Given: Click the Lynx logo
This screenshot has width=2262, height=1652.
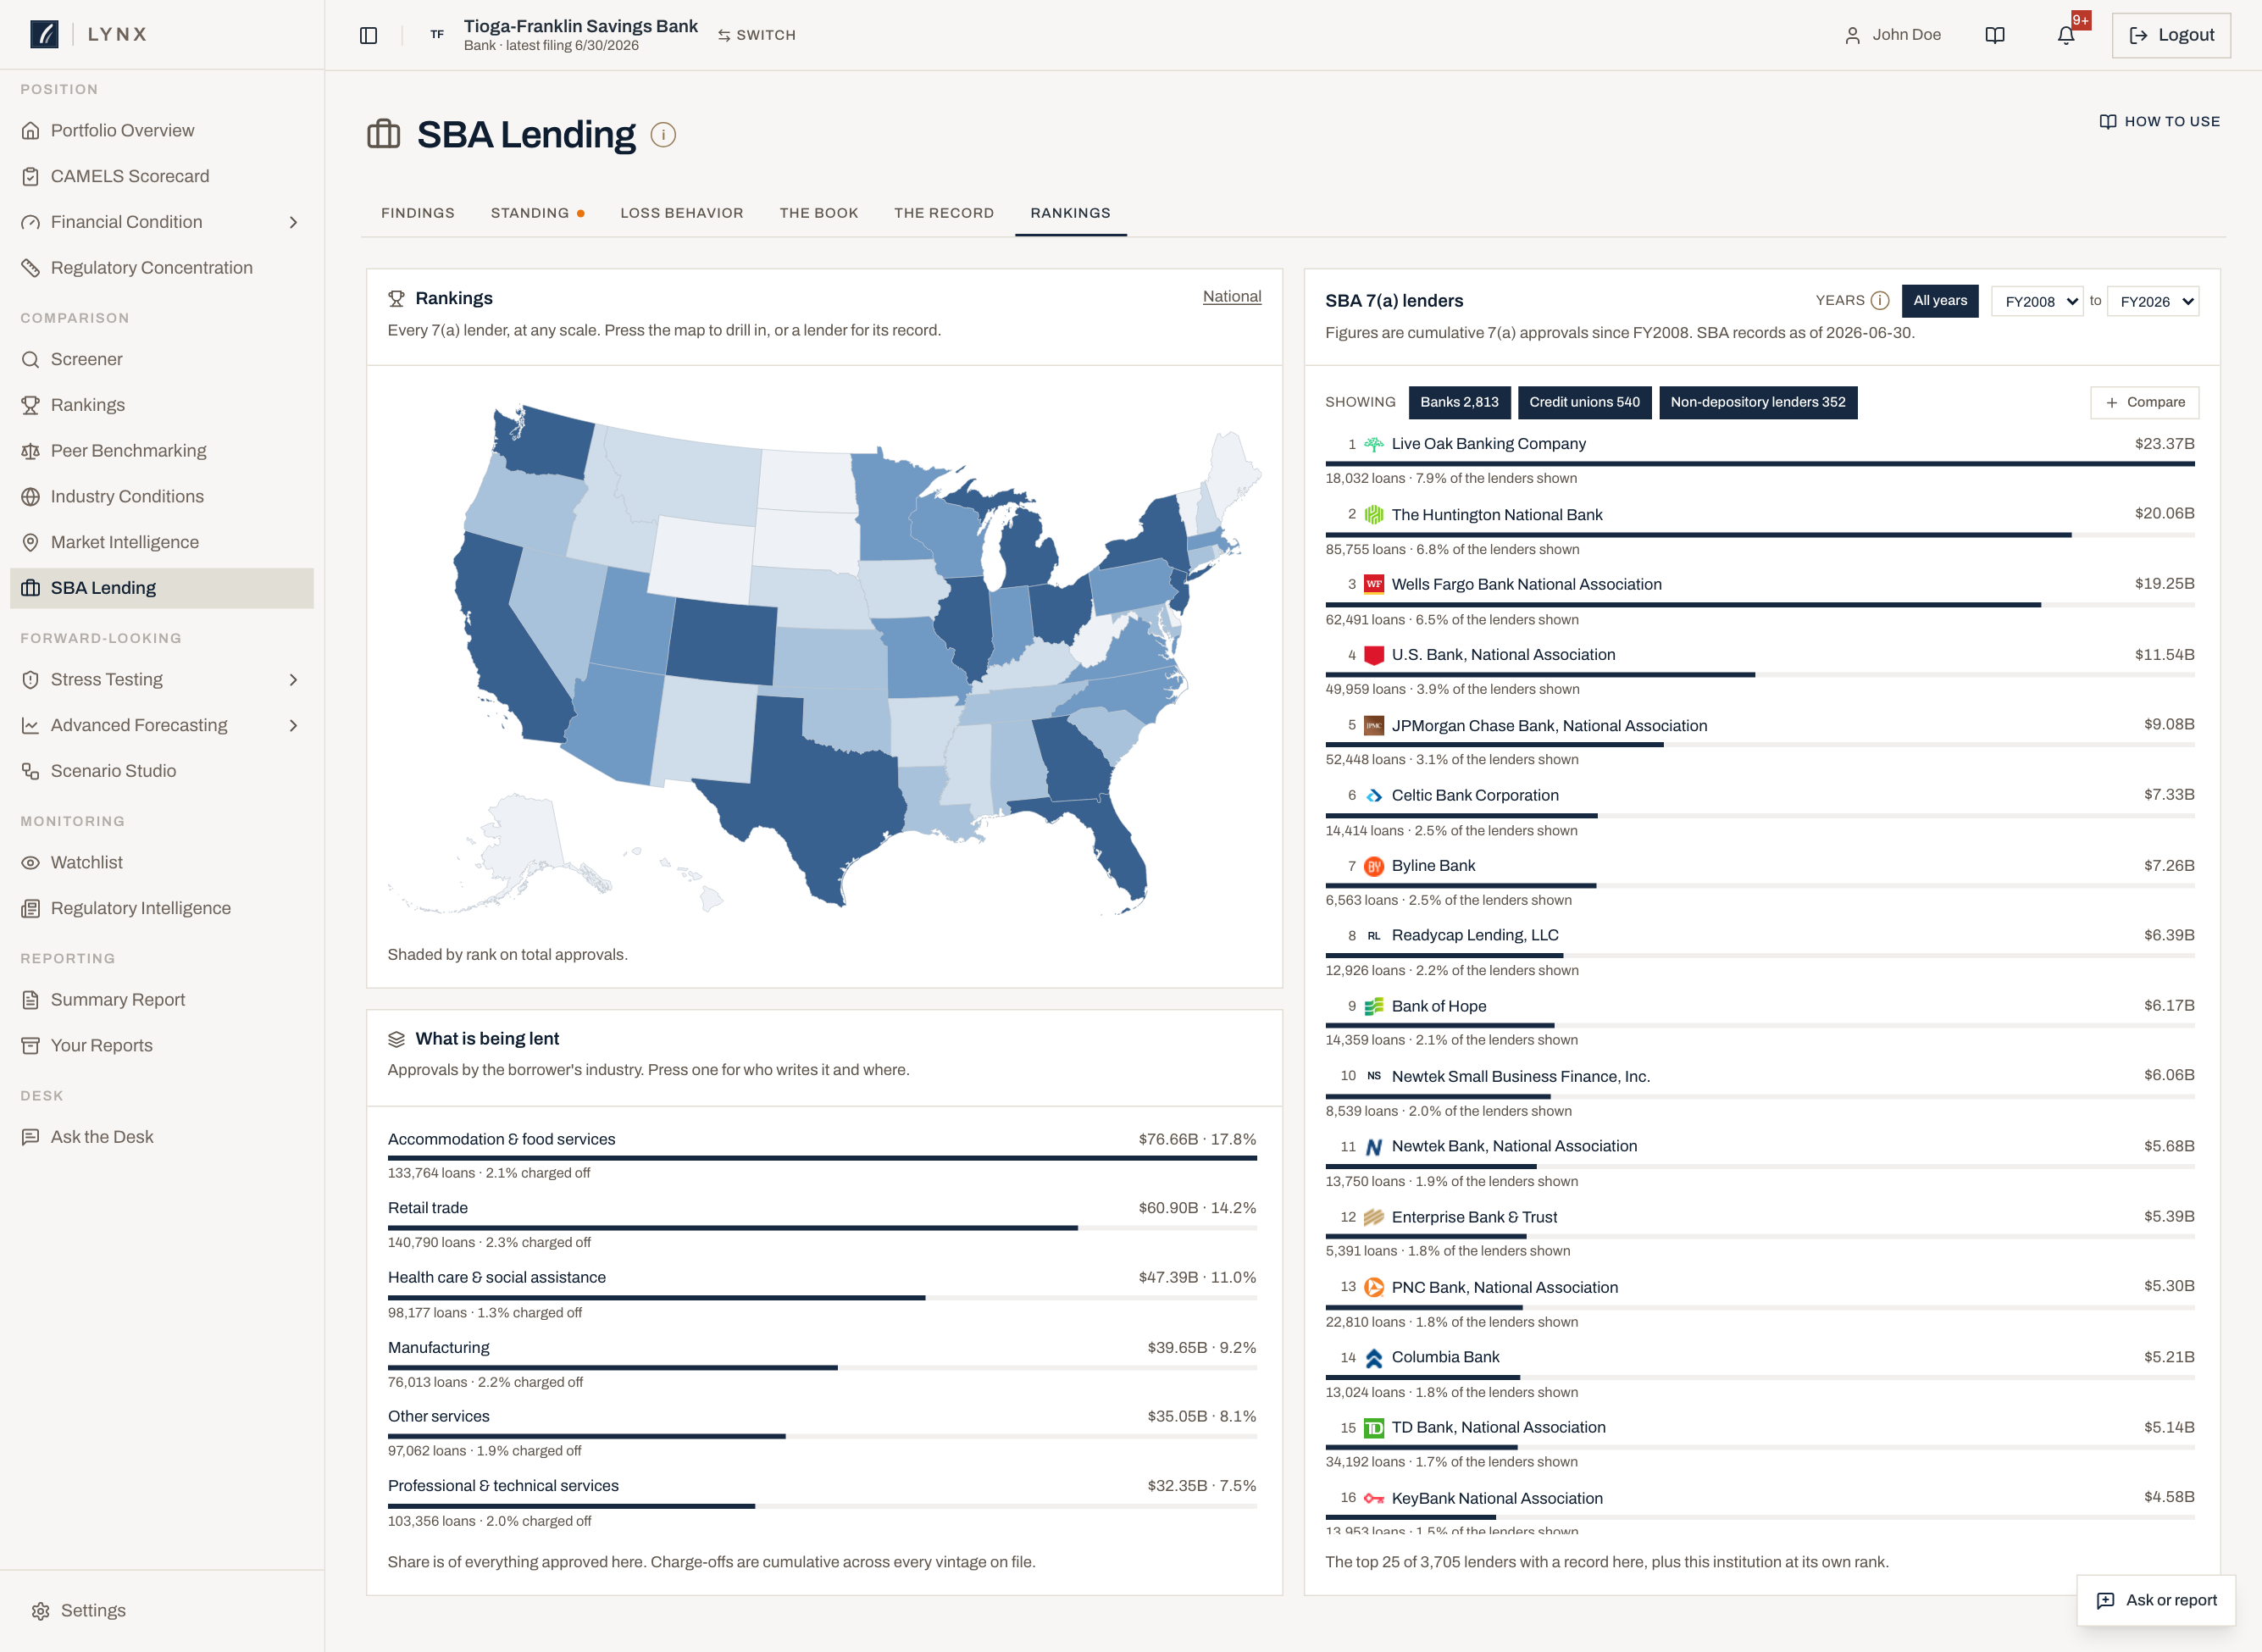Looking at the screenshot, I should (44, 34).
